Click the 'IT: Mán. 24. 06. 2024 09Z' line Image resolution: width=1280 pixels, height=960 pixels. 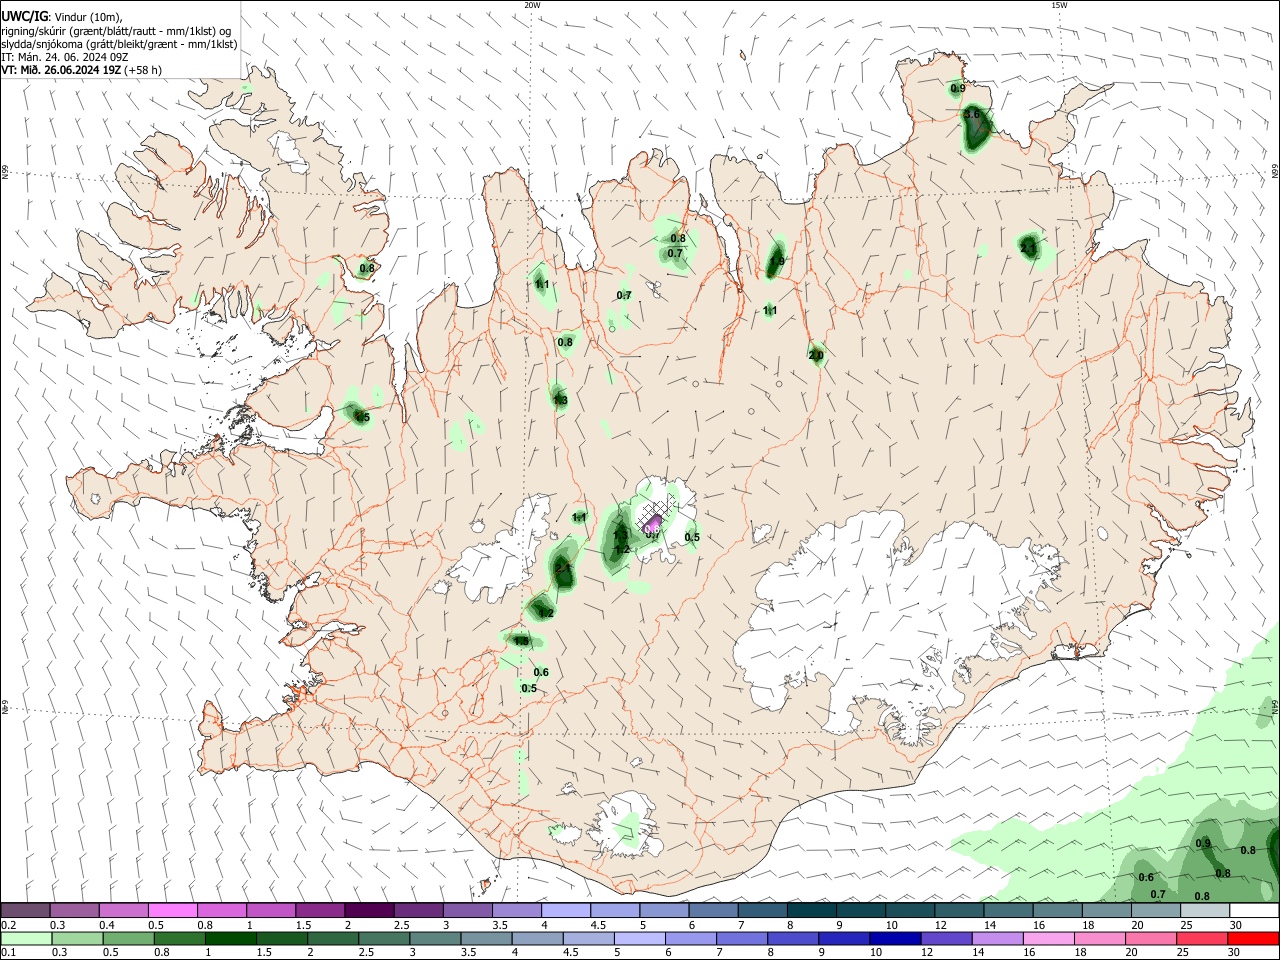pyautogui.click(x=65, y=57)
